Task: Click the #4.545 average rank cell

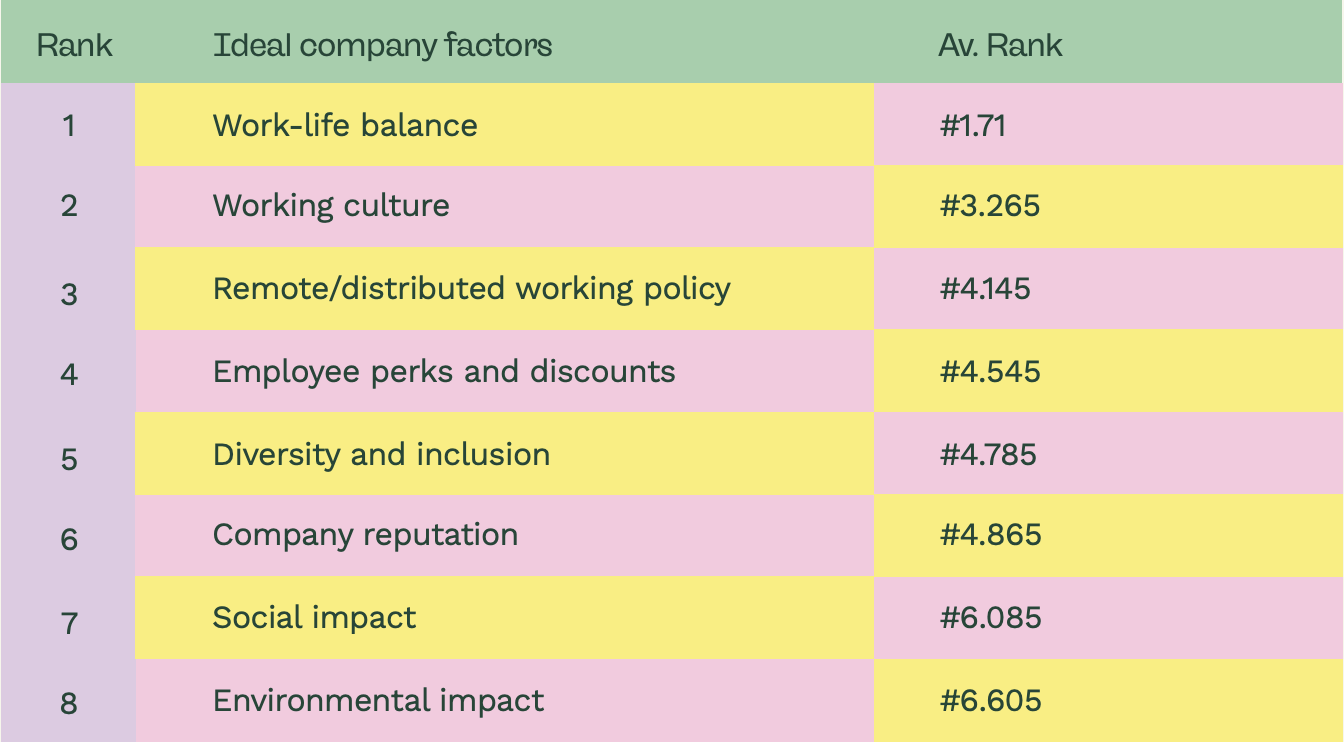Action: 1108,371
